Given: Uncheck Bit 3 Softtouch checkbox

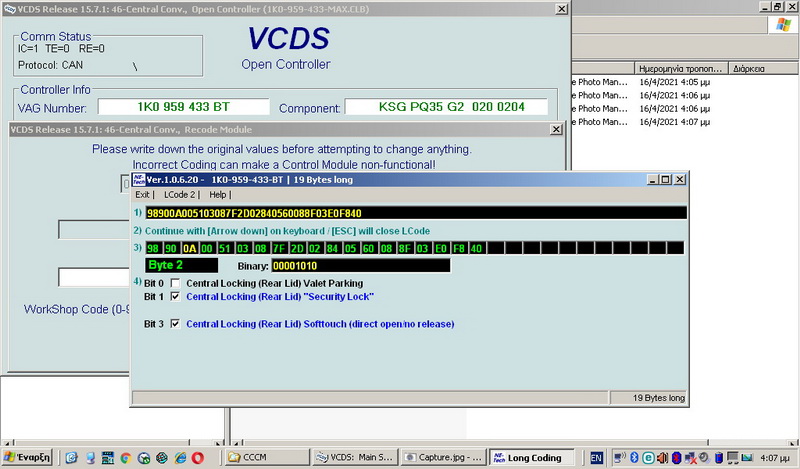Looking at the screenshot, I should click(x=175, y=324).
